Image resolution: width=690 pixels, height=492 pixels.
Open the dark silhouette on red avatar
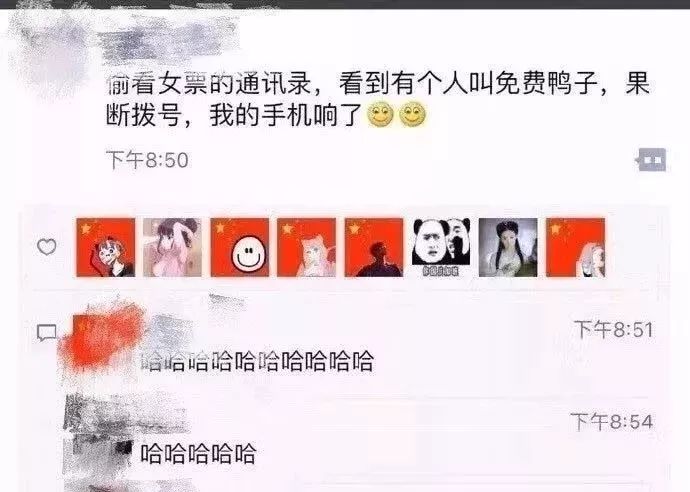click(374, 247)
